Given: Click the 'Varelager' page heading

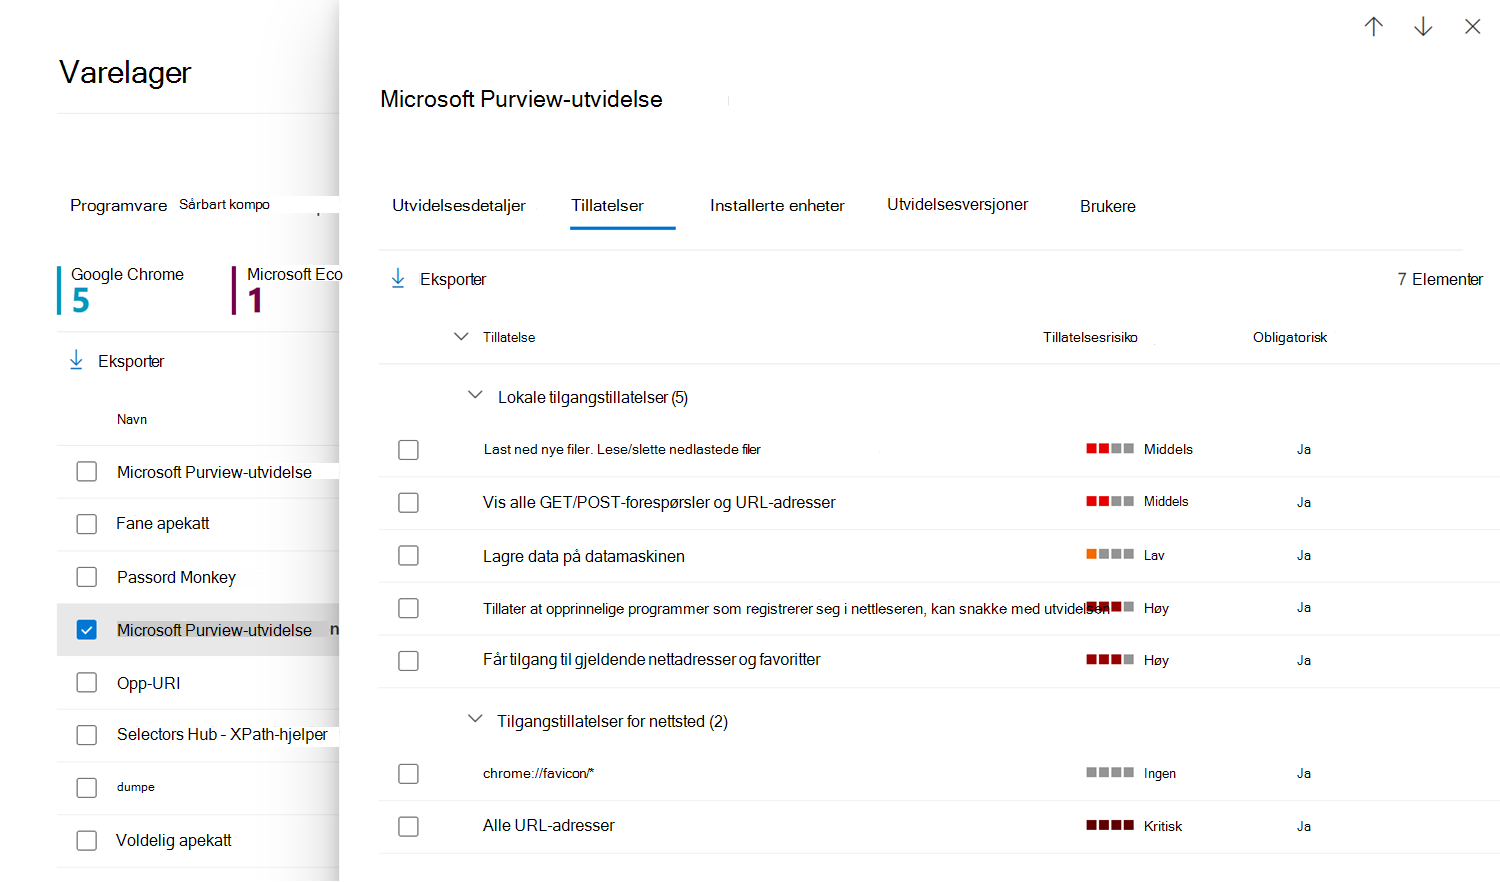Looking at the screenshot, I should coord(125,72).
